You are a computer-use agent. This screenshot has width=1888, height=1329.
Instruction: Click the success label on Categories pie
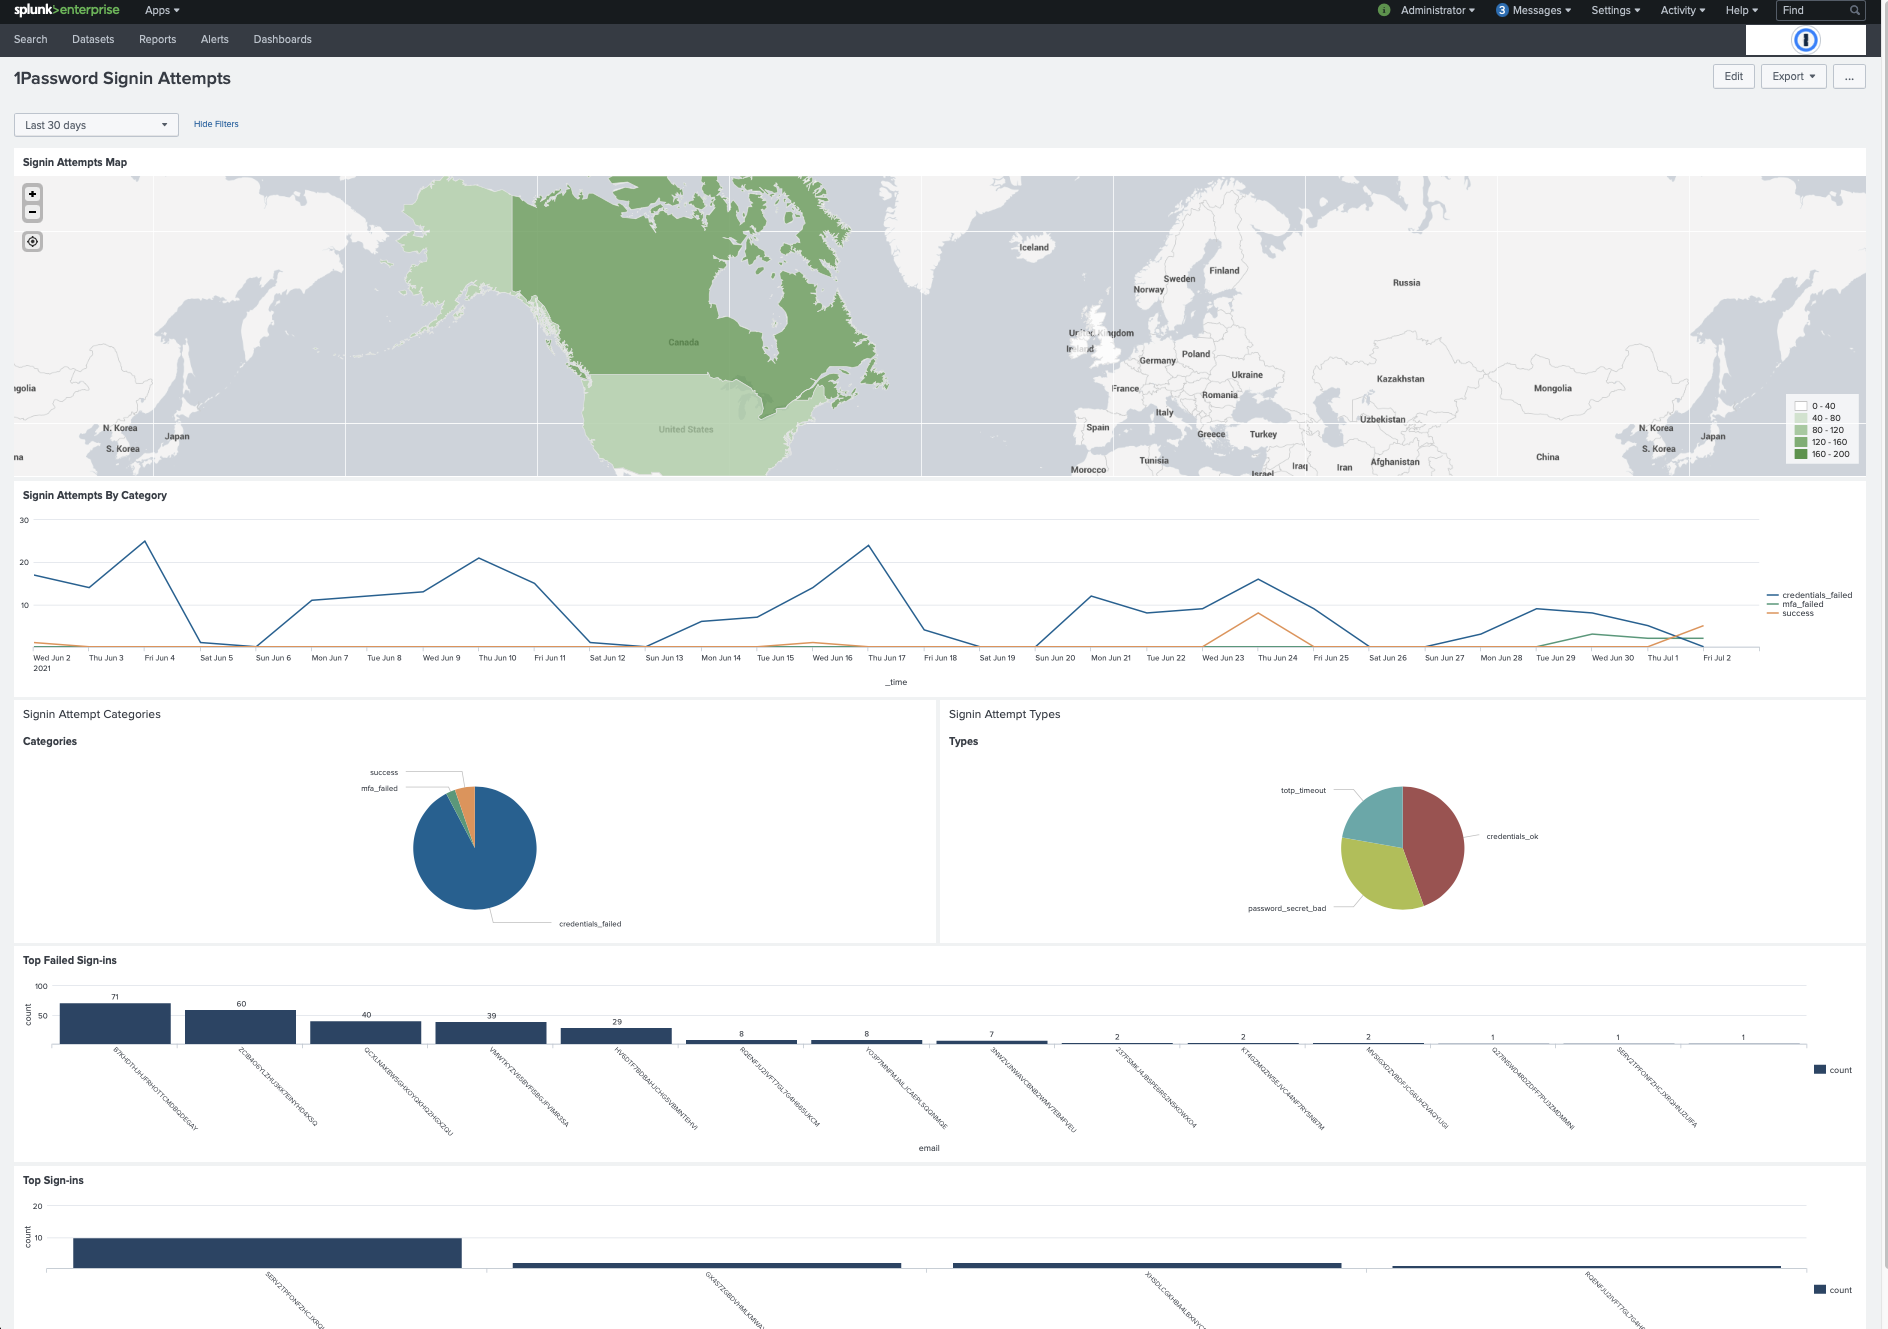click(x=384, y=772)
